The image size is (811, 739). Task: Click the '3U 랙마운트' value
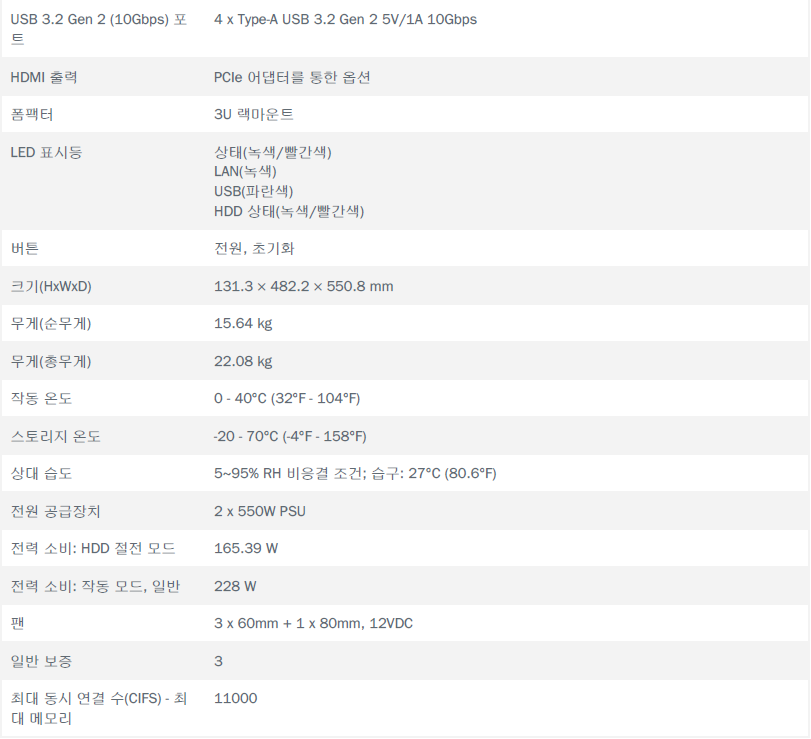[x=254, y=114]
